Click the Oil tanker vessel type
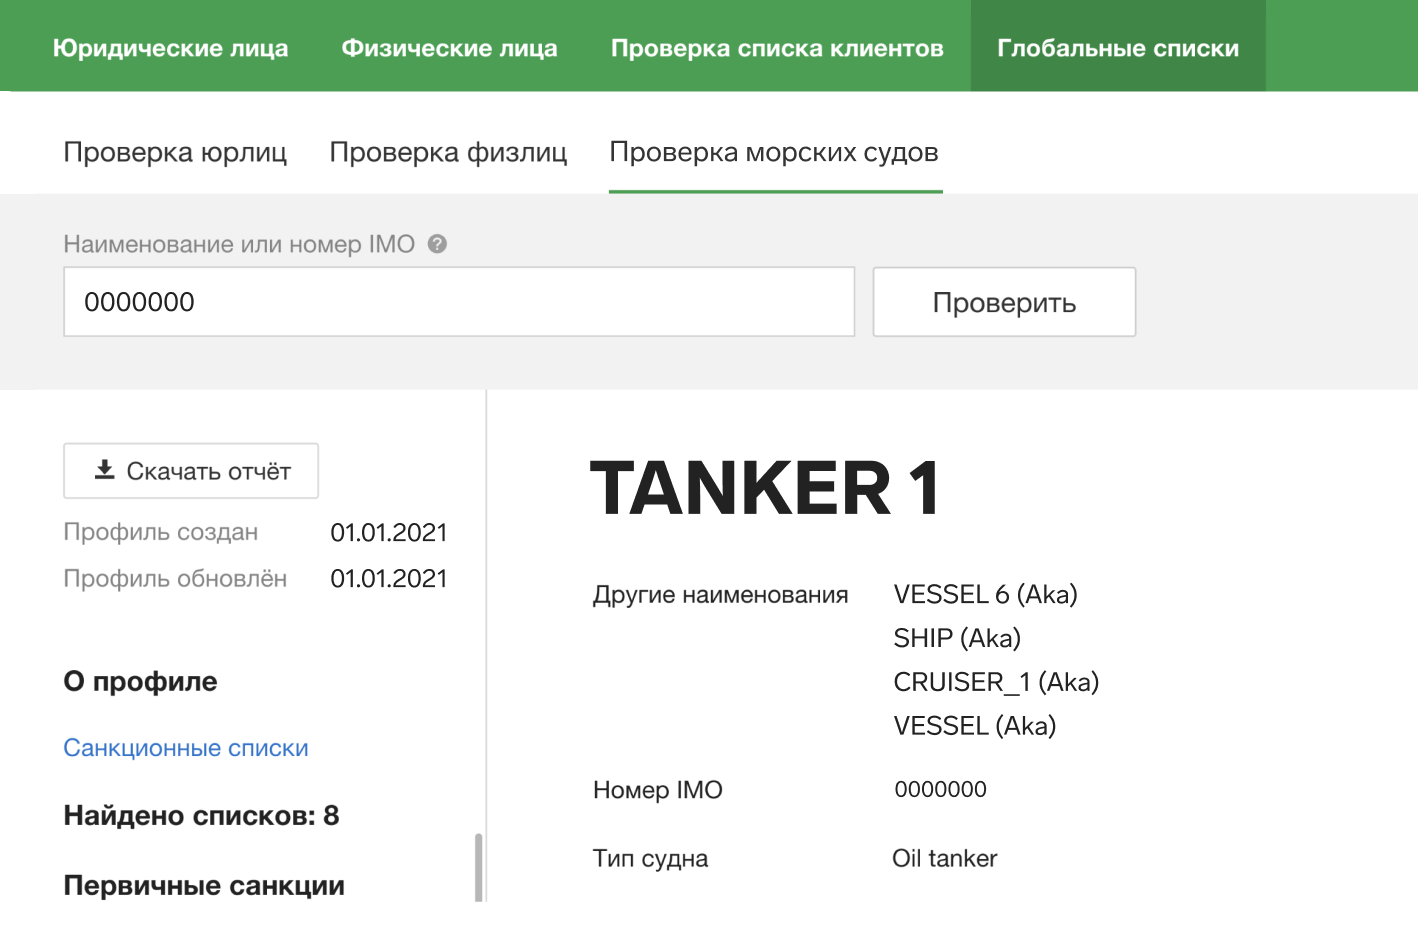The height and width of the screenshot is (932, 1418). (x=945, y=858)
